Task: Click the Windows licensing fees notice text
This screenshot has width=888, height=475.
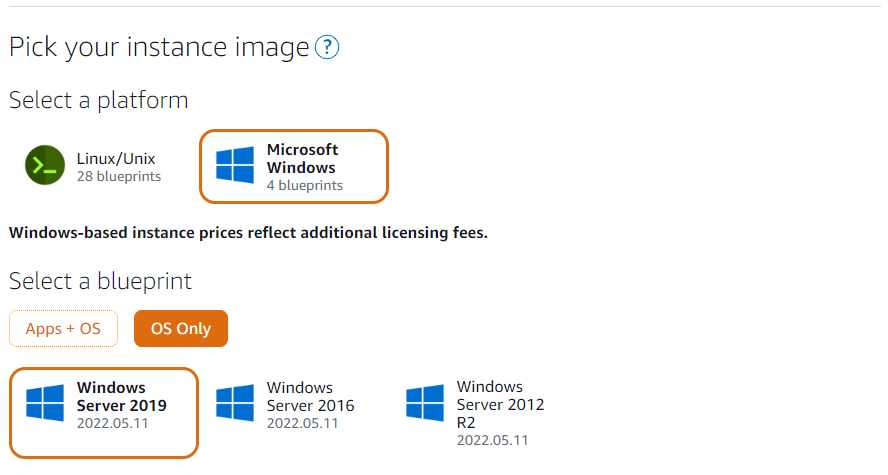Action: click(x=248, y=233)
